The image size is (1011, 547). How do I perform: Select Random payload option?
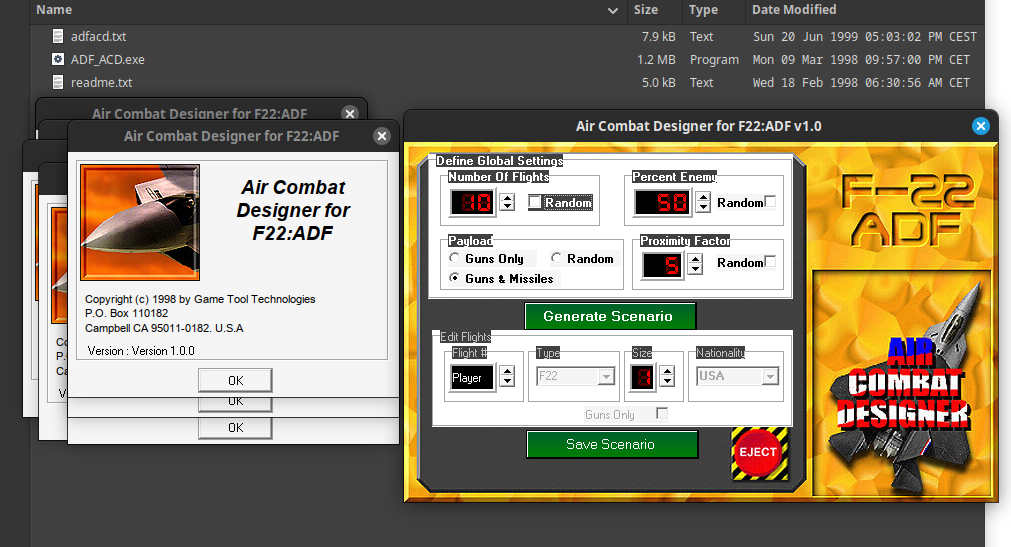pyautogui.click(x=556, y=258)
